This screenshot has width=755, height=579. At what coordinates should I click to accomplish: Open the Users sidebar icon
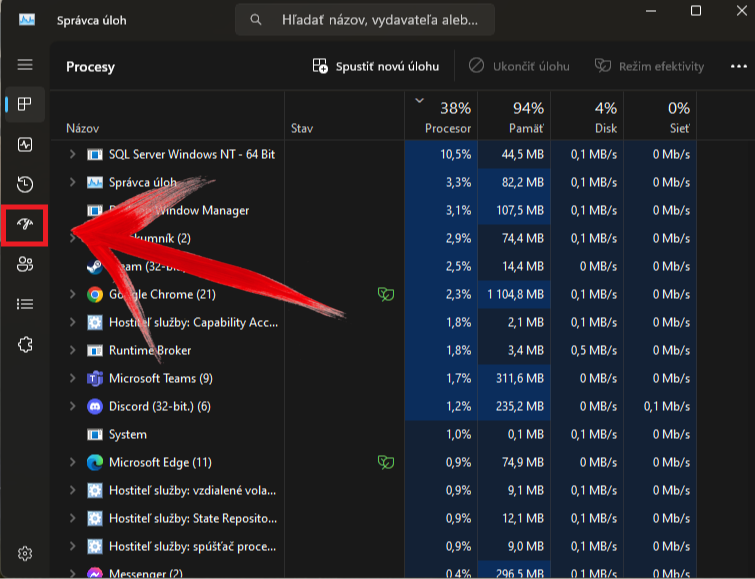coord(25,264)
